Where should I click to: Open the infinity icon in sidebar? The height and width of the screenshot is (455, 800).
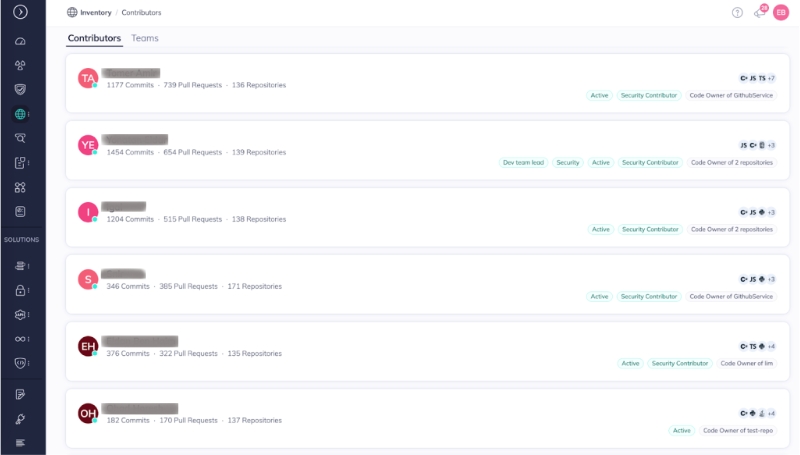(20, 339)
